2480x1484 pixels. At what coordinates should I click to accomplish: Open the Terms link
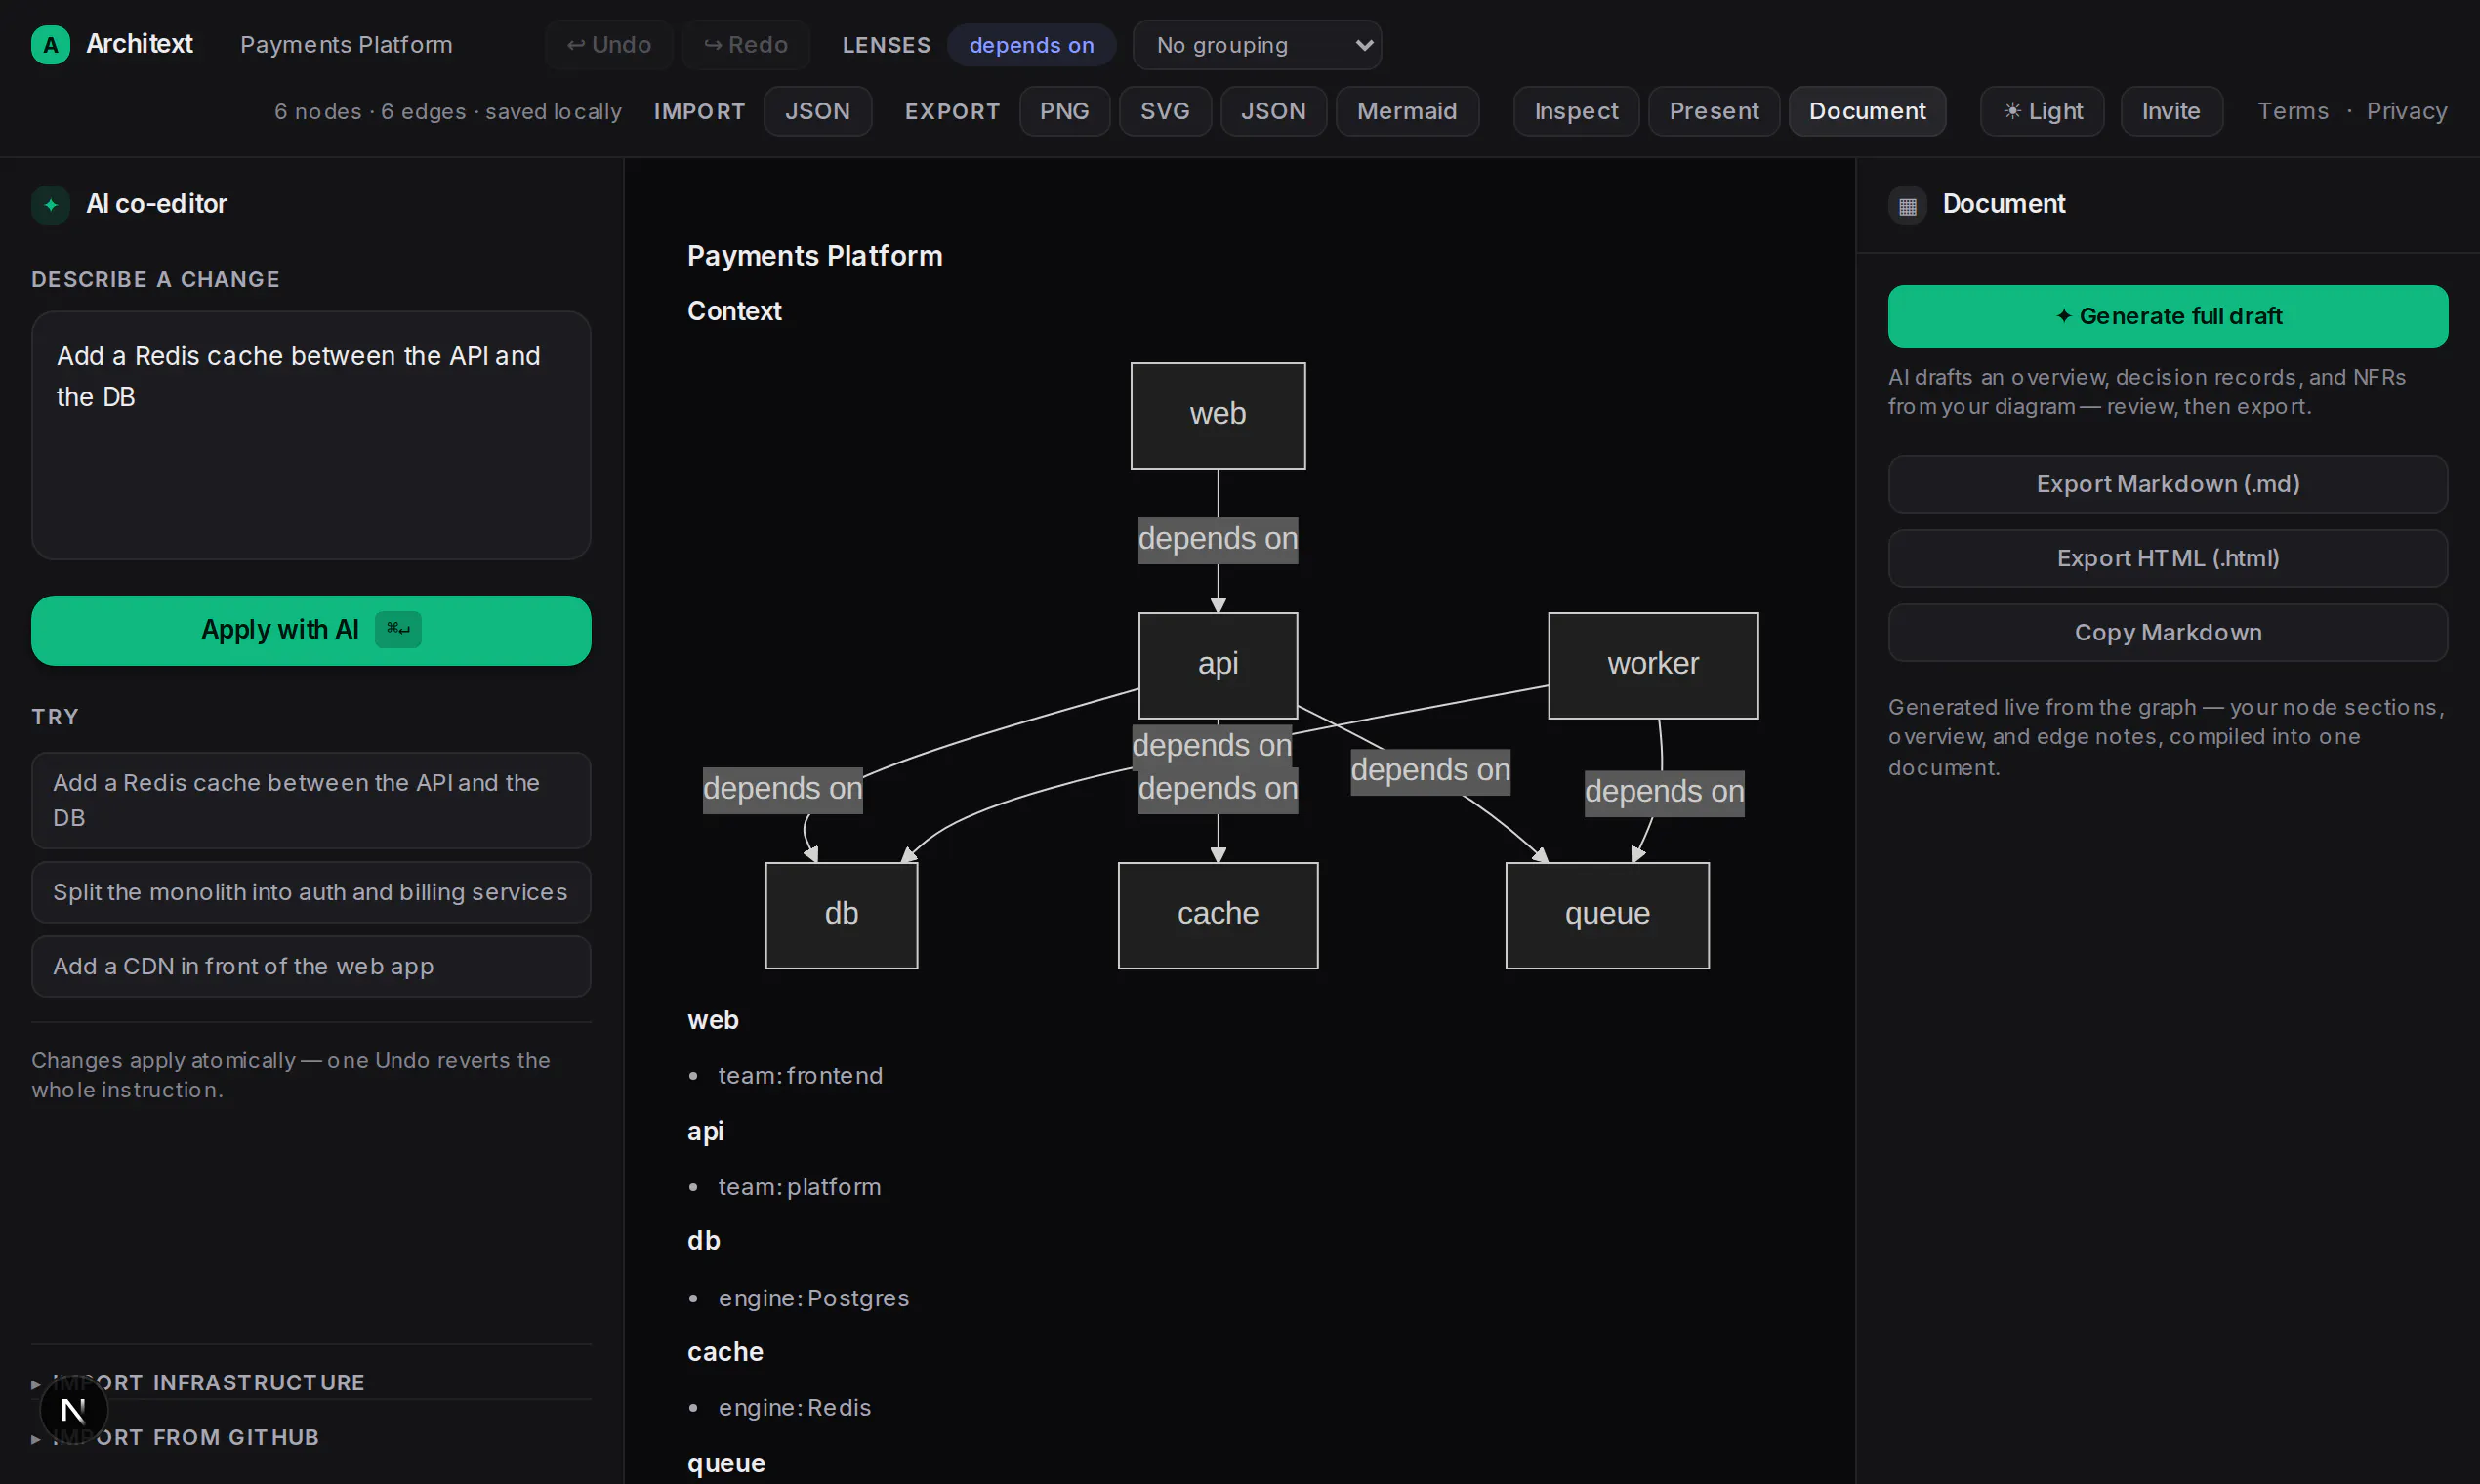2293,111
